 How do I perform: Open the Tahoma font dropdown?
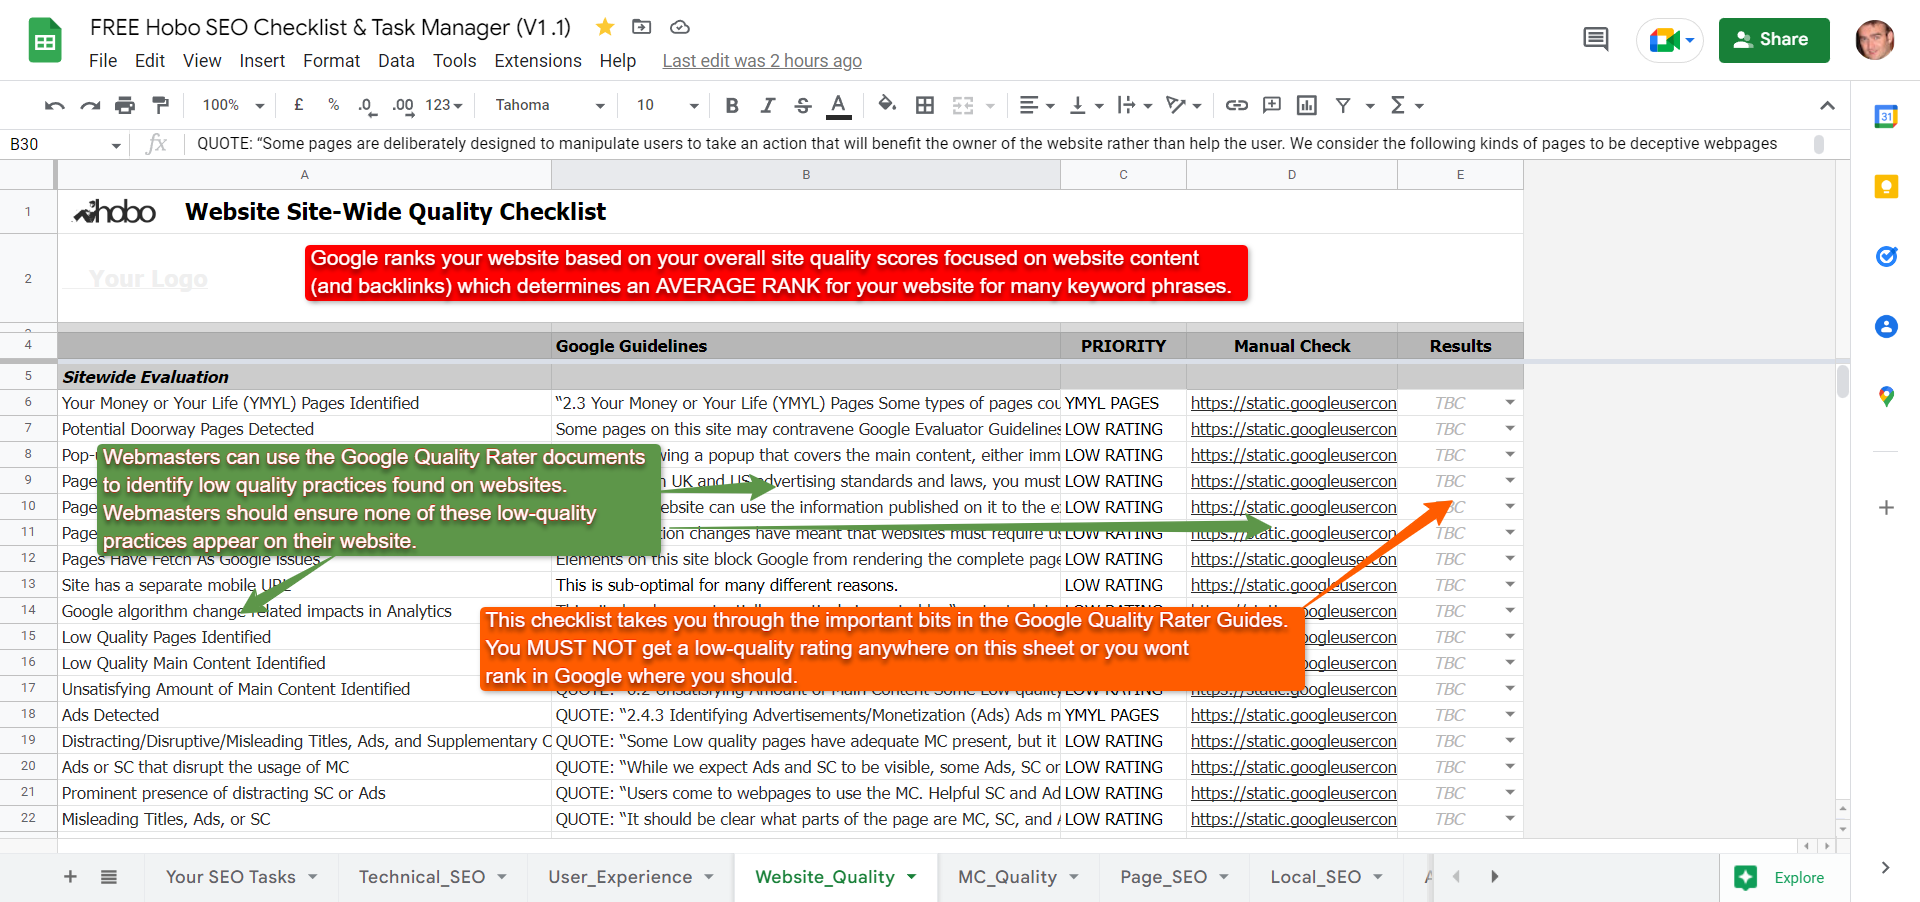coord(550,105)
